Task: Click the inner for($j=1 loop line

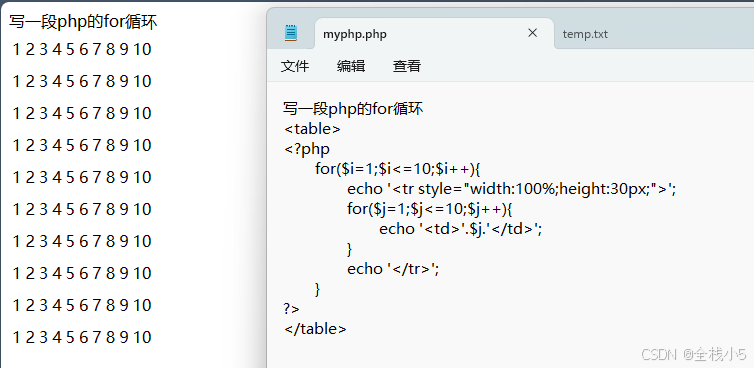Action: pyautogui.click(x=431, y=209)
